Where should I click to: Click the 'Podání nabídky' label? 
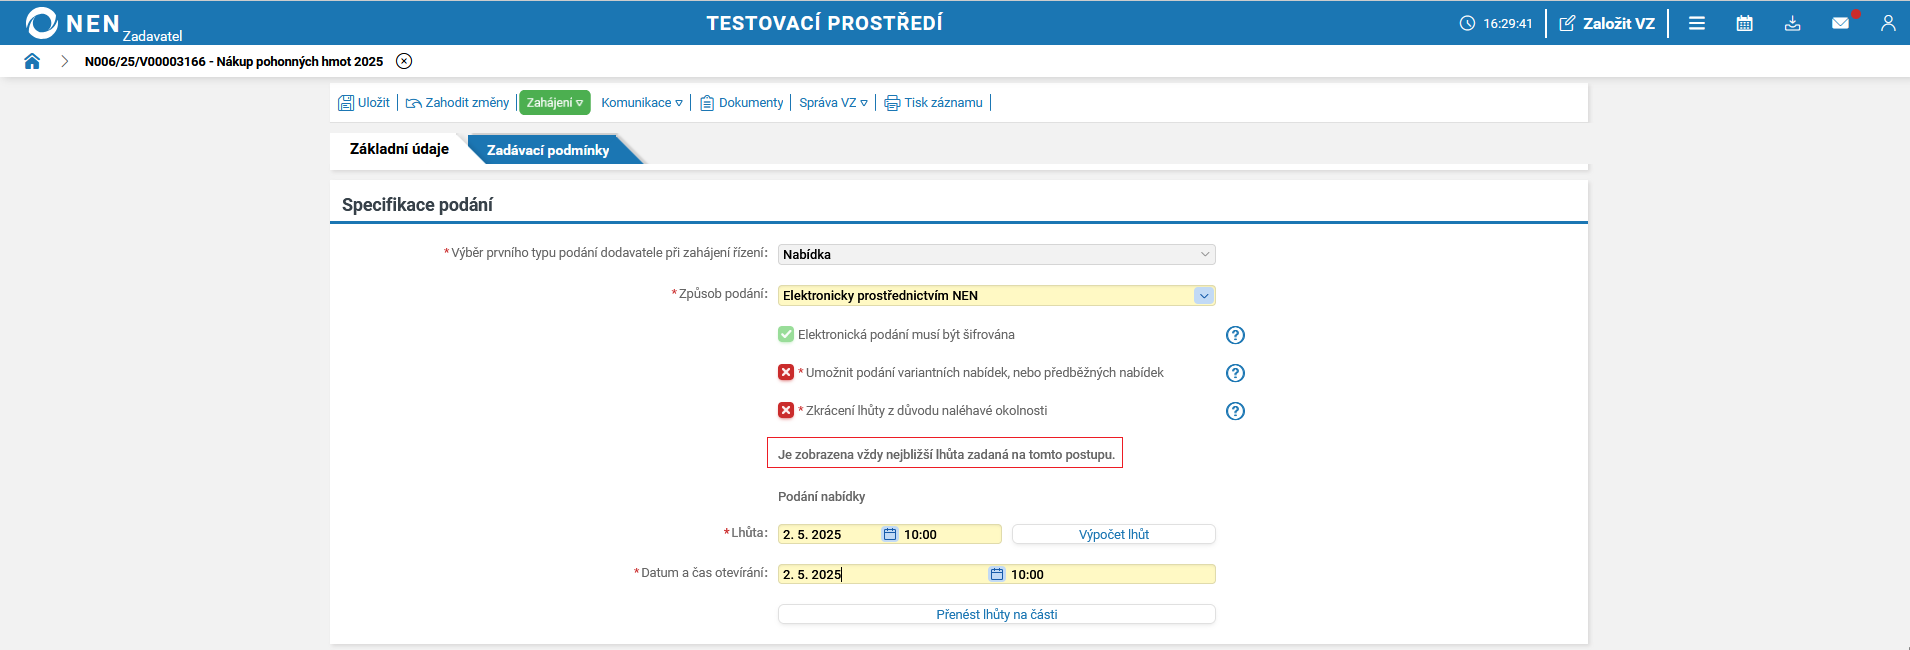click(x=821, y=497)
